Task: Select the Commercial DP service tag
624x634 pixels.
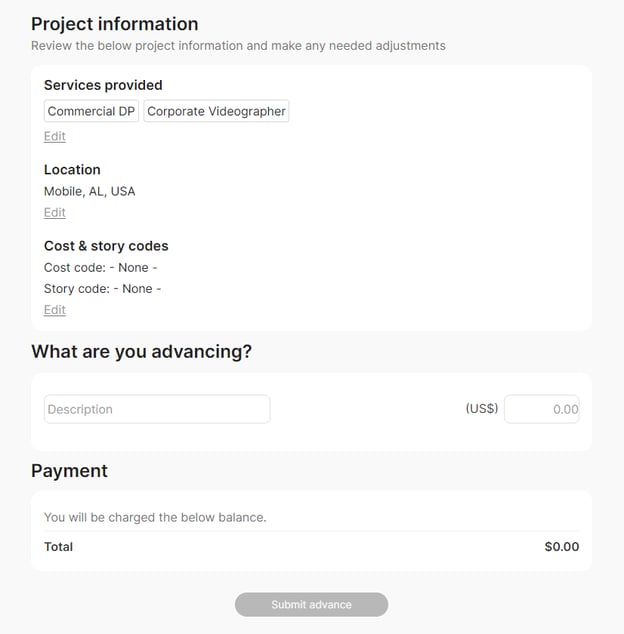Action: coord(91,111)
